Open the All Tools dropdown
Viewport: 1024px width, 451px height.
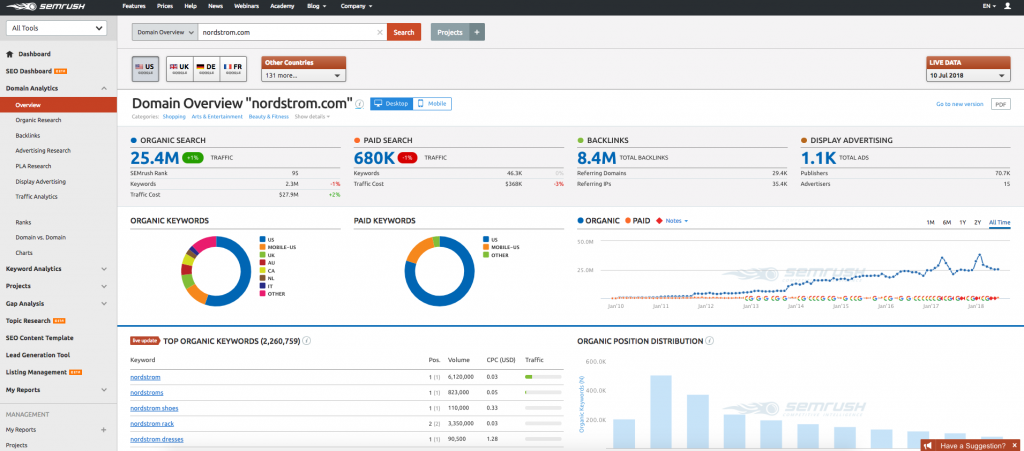click(56, 28)
